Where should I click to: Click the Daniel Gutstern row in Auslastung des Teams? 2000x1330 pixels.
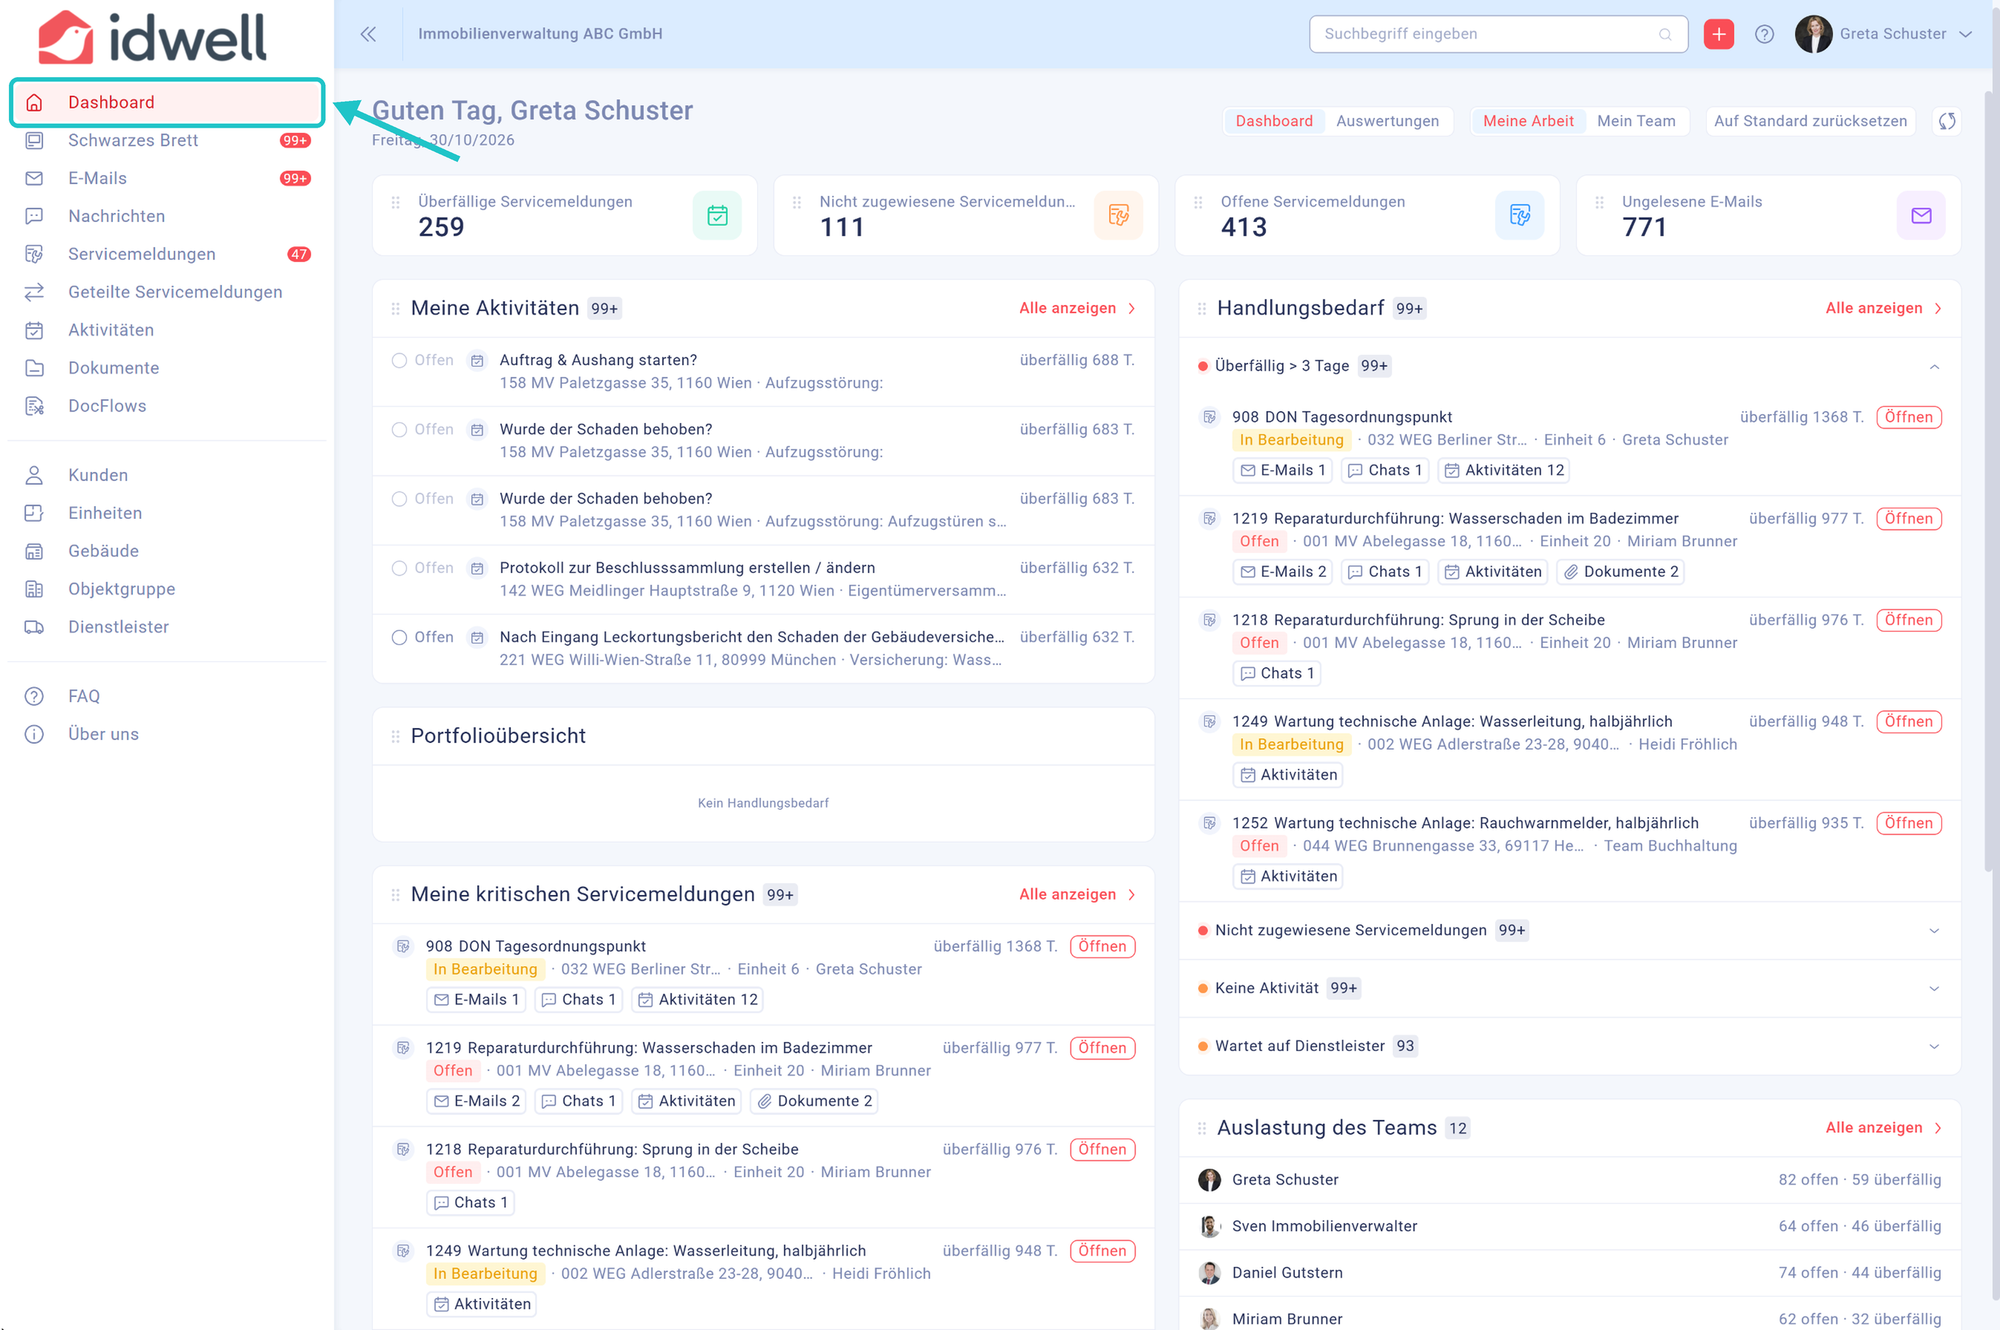[x=1569, y=1273]
